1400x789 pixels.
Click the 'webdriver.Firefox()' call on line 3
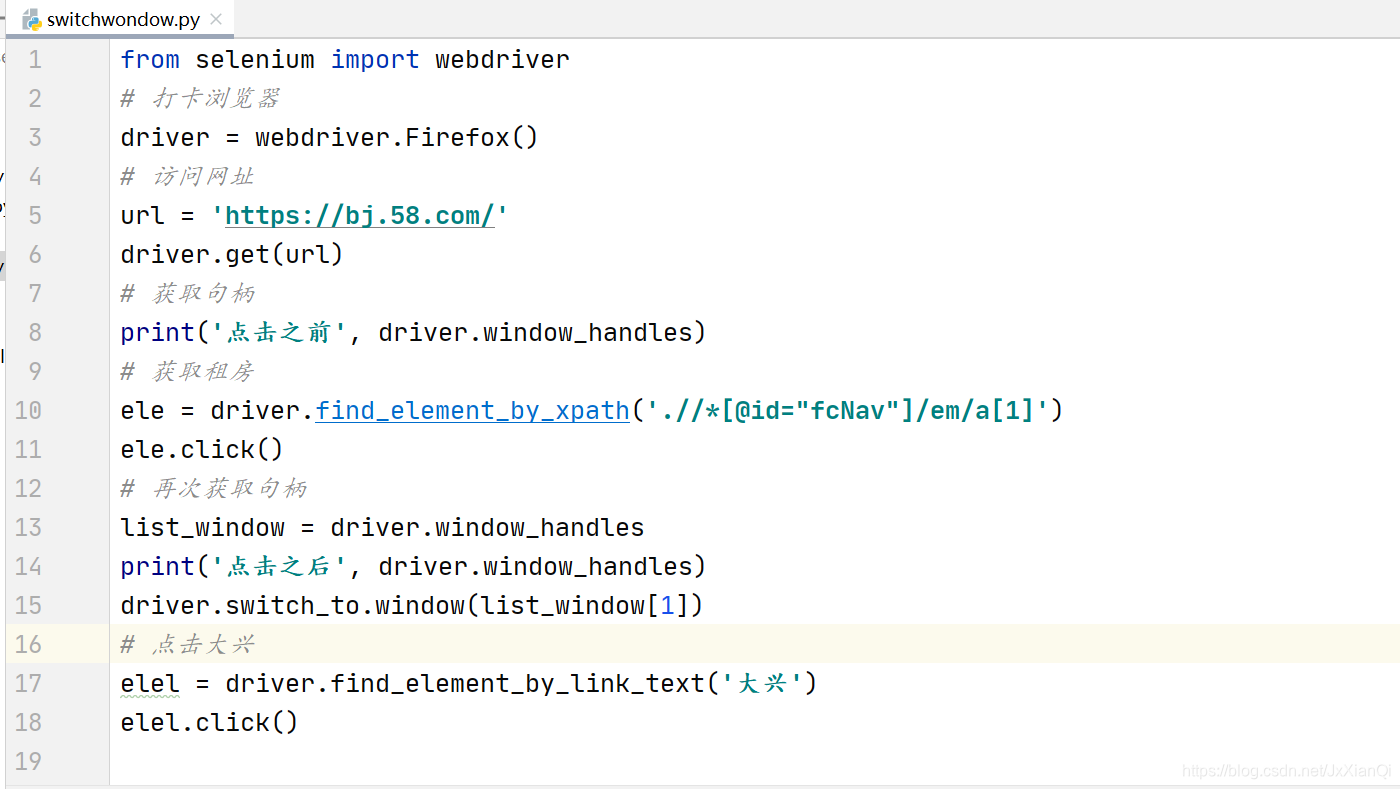pyautogui.click(x=397, y=137)
